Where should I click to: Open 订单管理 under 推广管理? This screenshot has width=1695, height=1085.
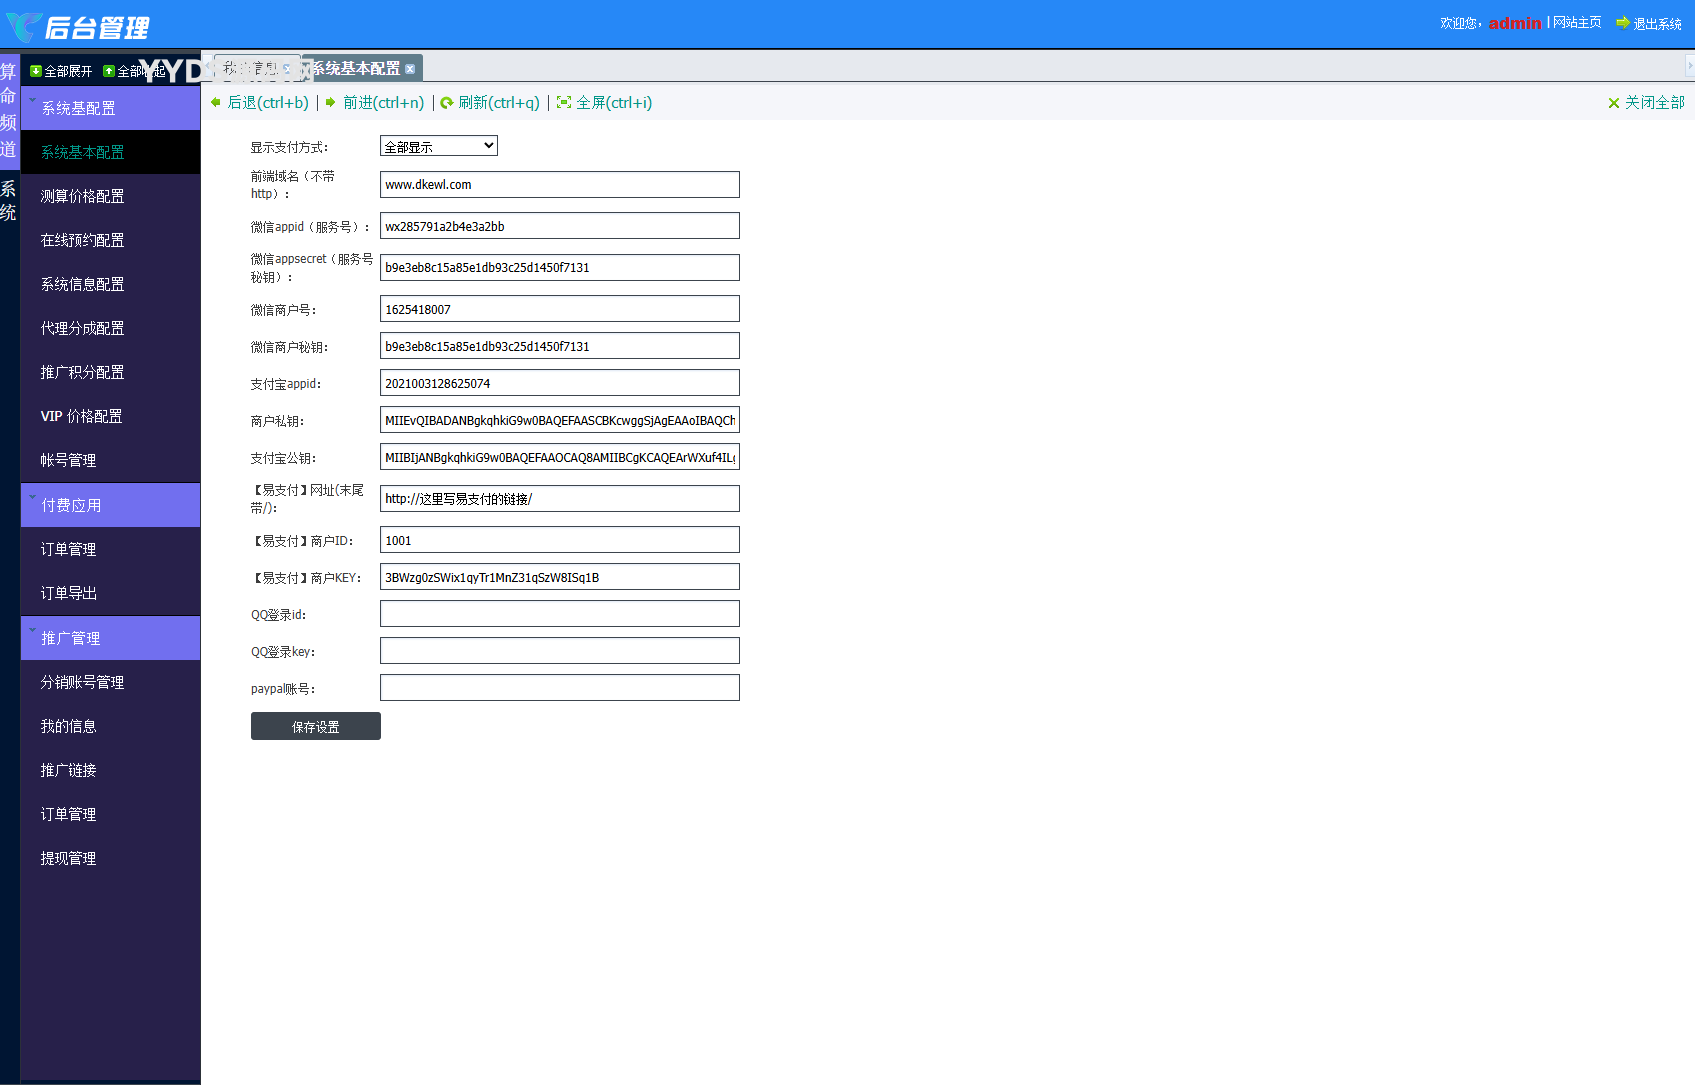[110, 814]
